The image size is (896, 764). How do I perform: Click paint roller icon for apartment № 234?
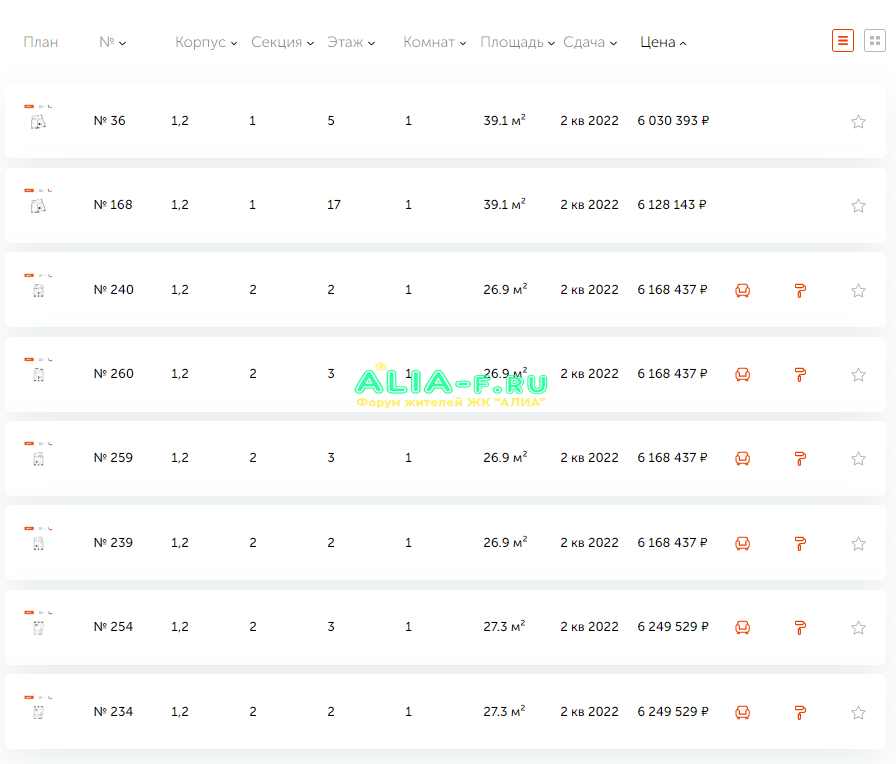tap(800, 712)
